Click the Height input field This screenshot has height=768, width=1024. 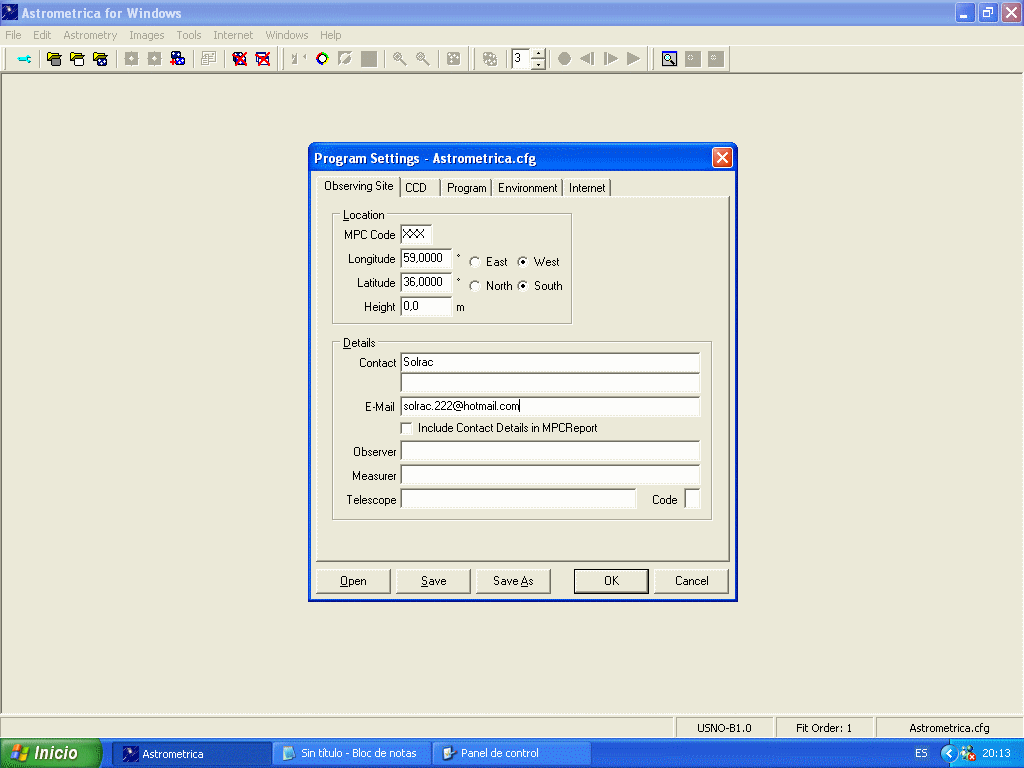[x=426, y=306]
